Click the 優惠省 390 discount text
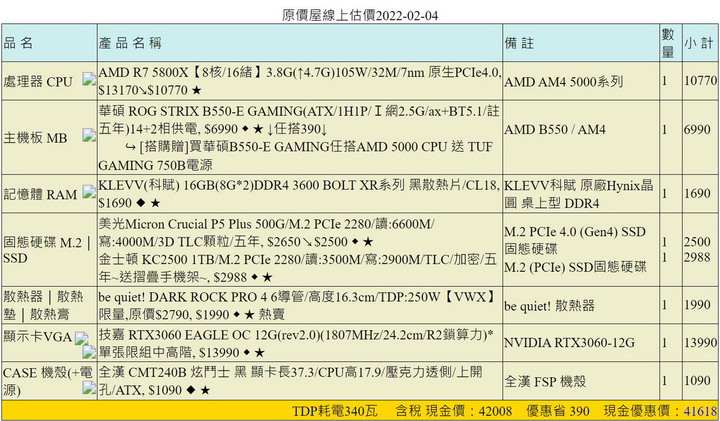This screenshot has width=720, height=421. (x=558, y=411)
